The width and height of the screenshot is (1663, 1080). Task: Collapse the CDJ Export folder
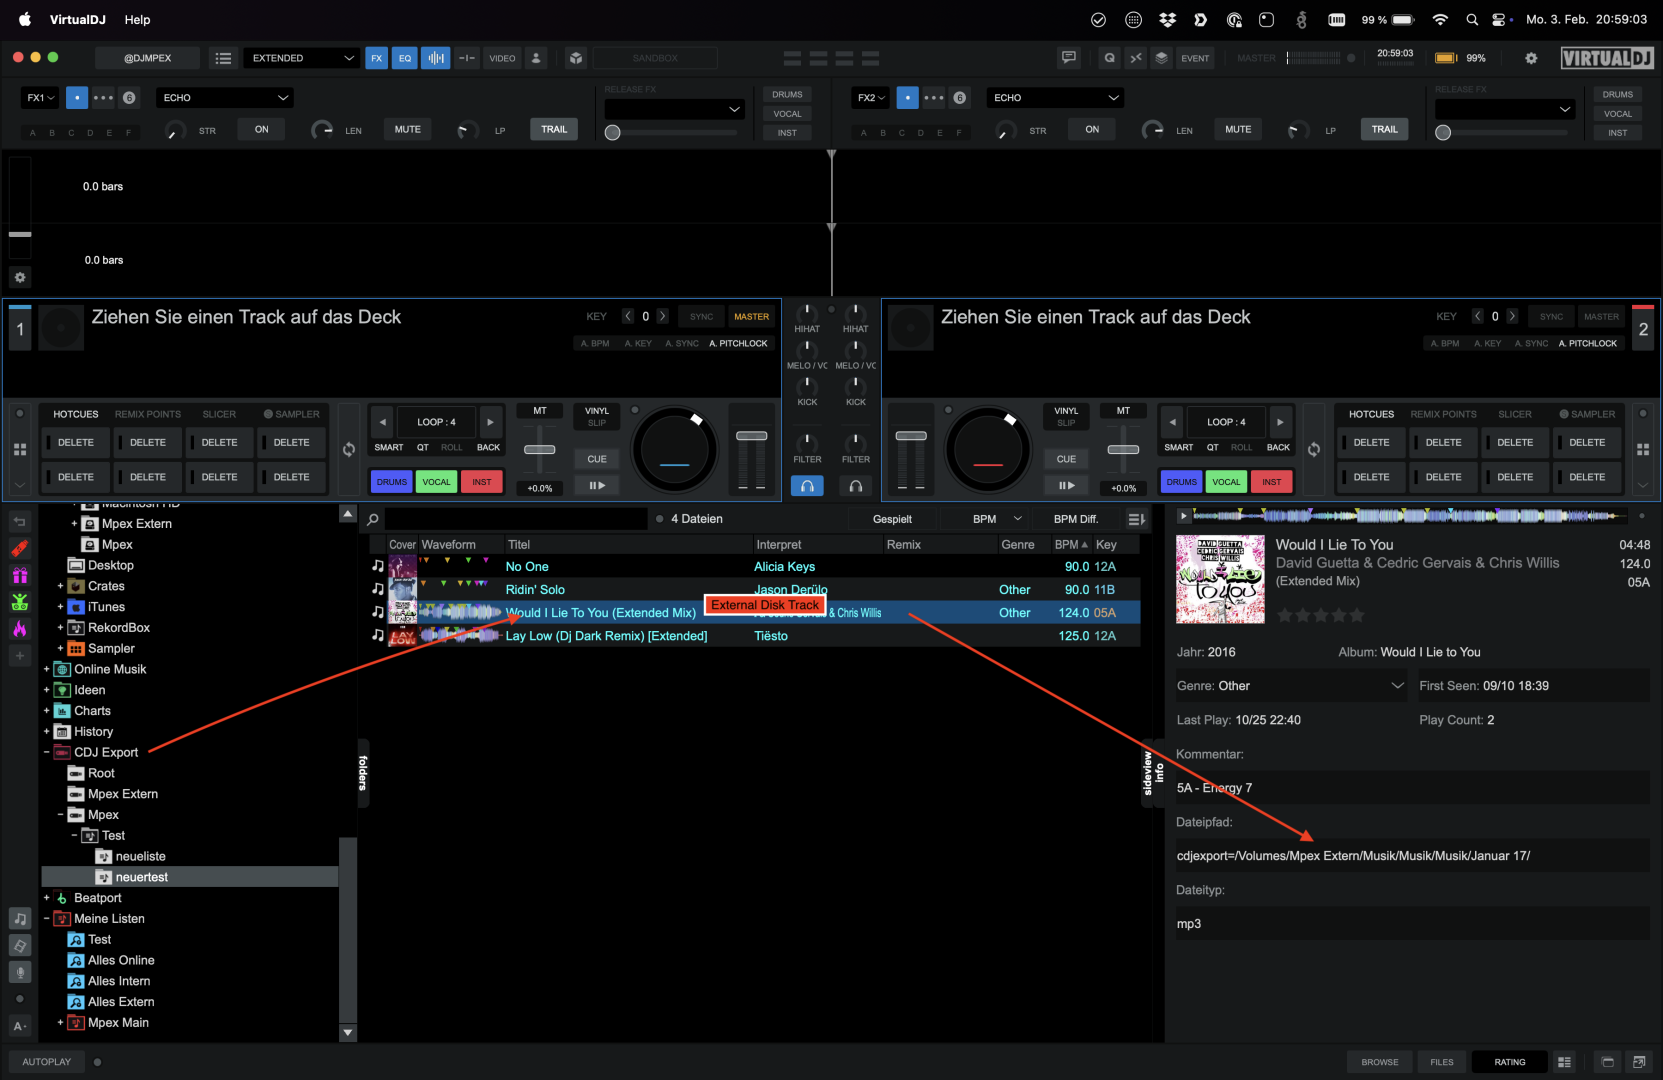tap(47, 752)
